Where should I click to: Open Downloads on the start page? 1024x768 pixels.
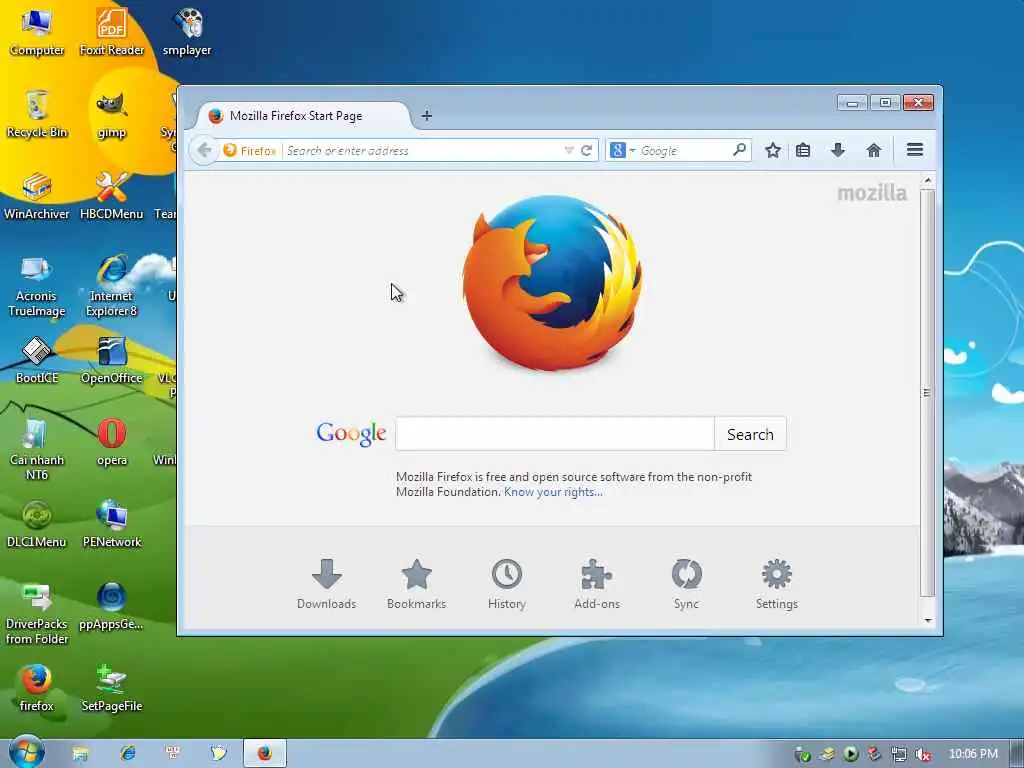point(327,584)
